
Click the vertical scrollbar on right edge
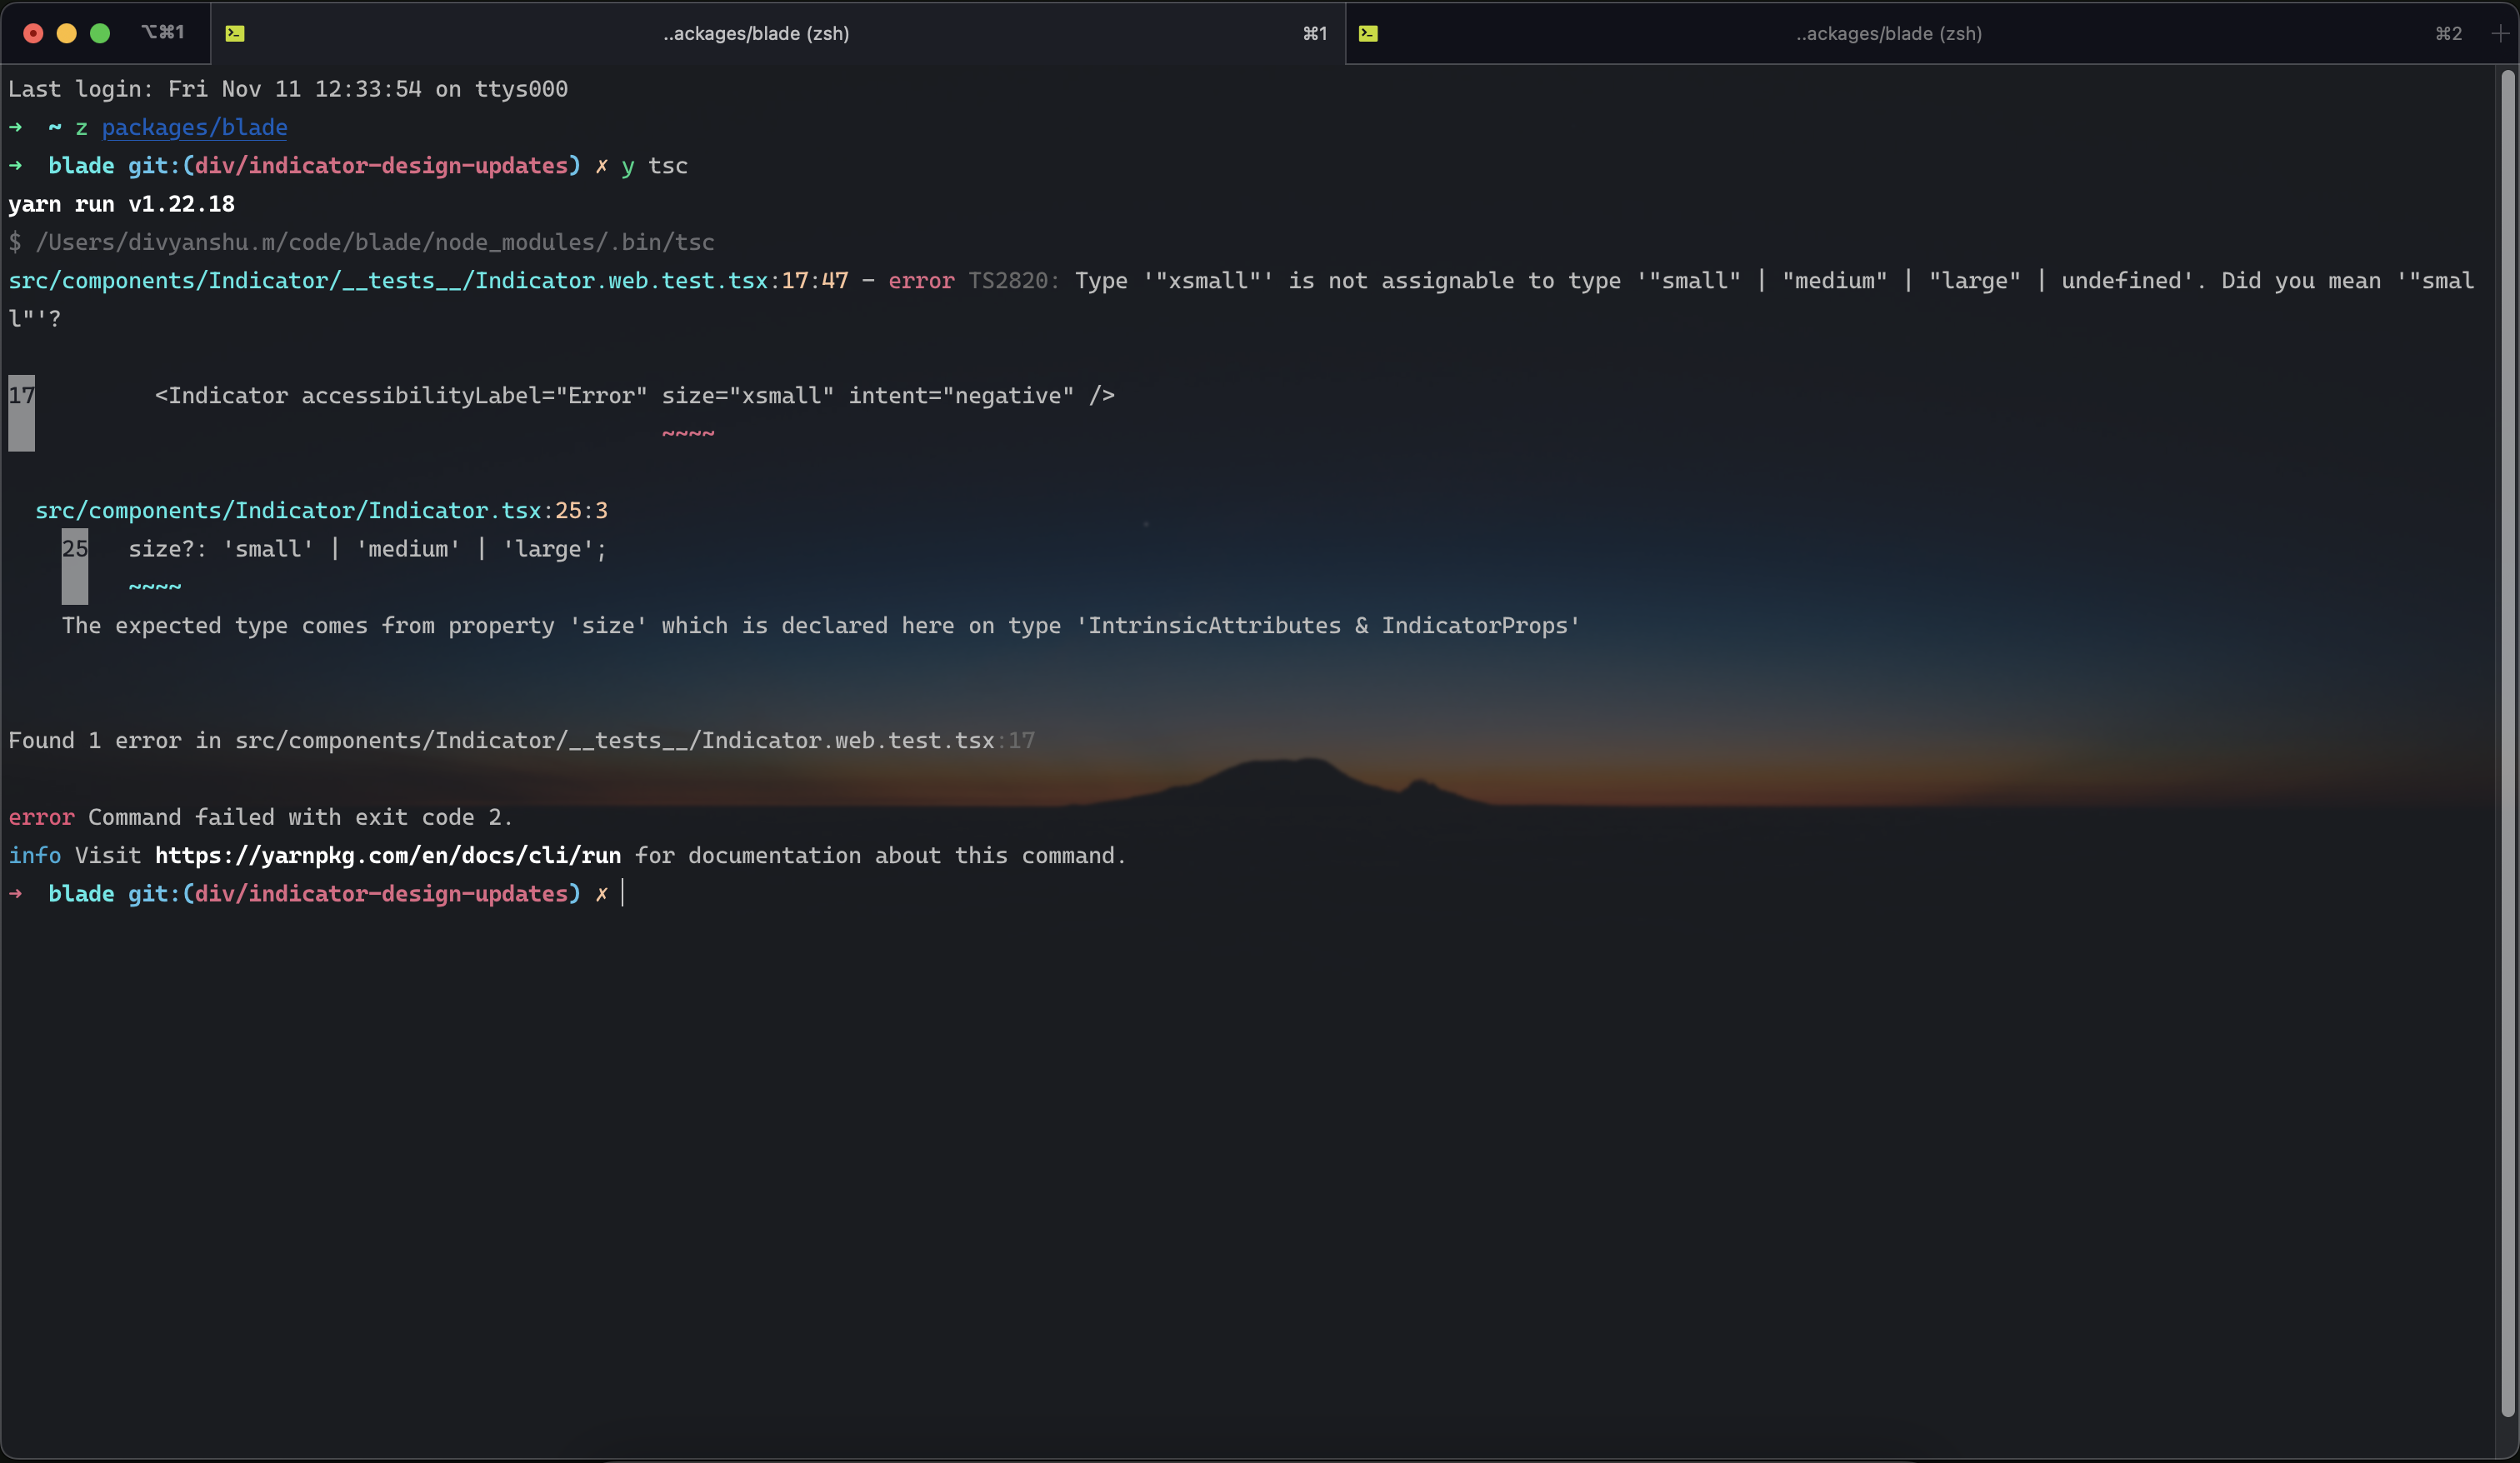[2507, 740]
